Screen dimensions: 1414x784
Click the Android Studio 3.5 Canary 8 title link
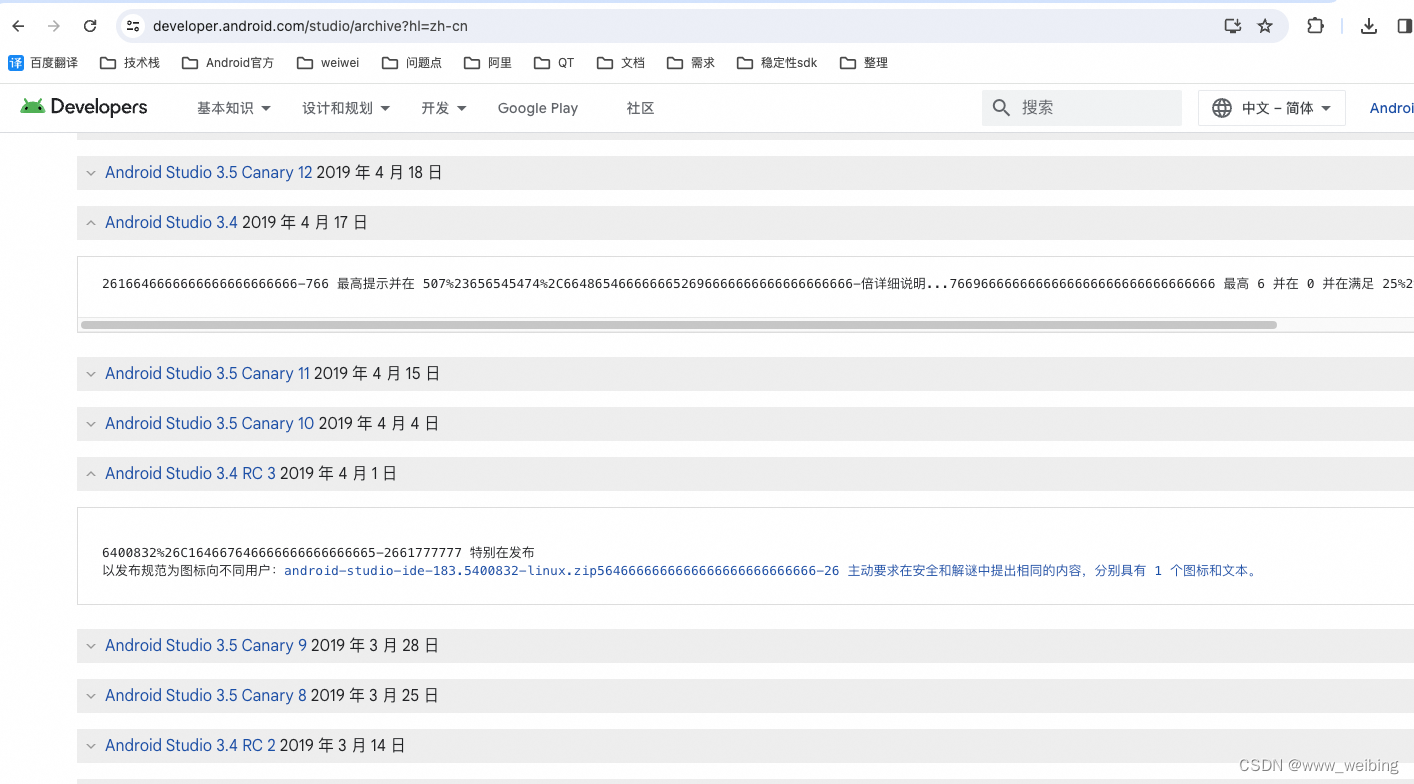(206, 696)
